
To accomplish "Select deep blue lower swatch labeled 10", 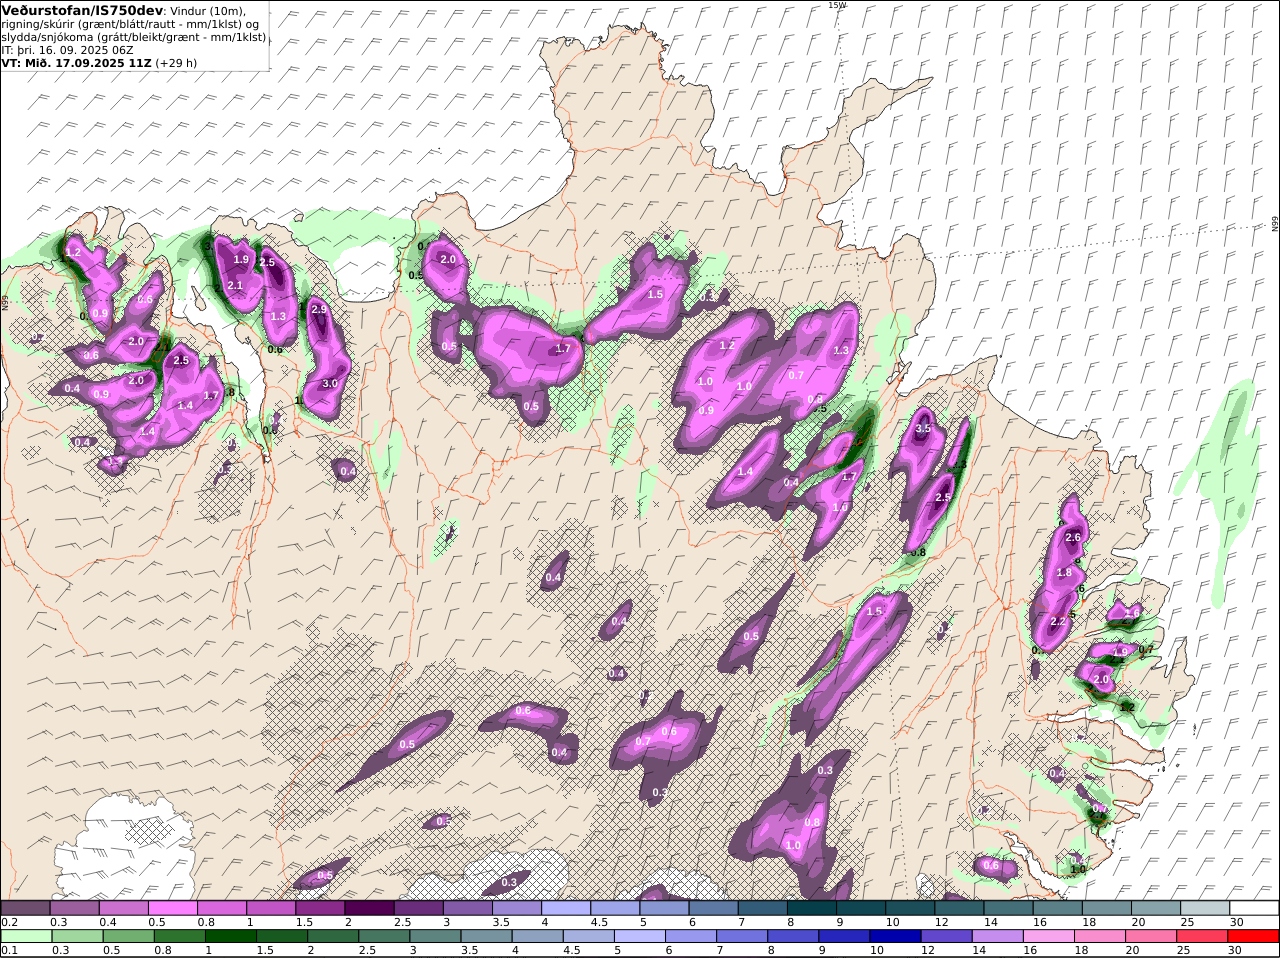I will coord(895,937).
